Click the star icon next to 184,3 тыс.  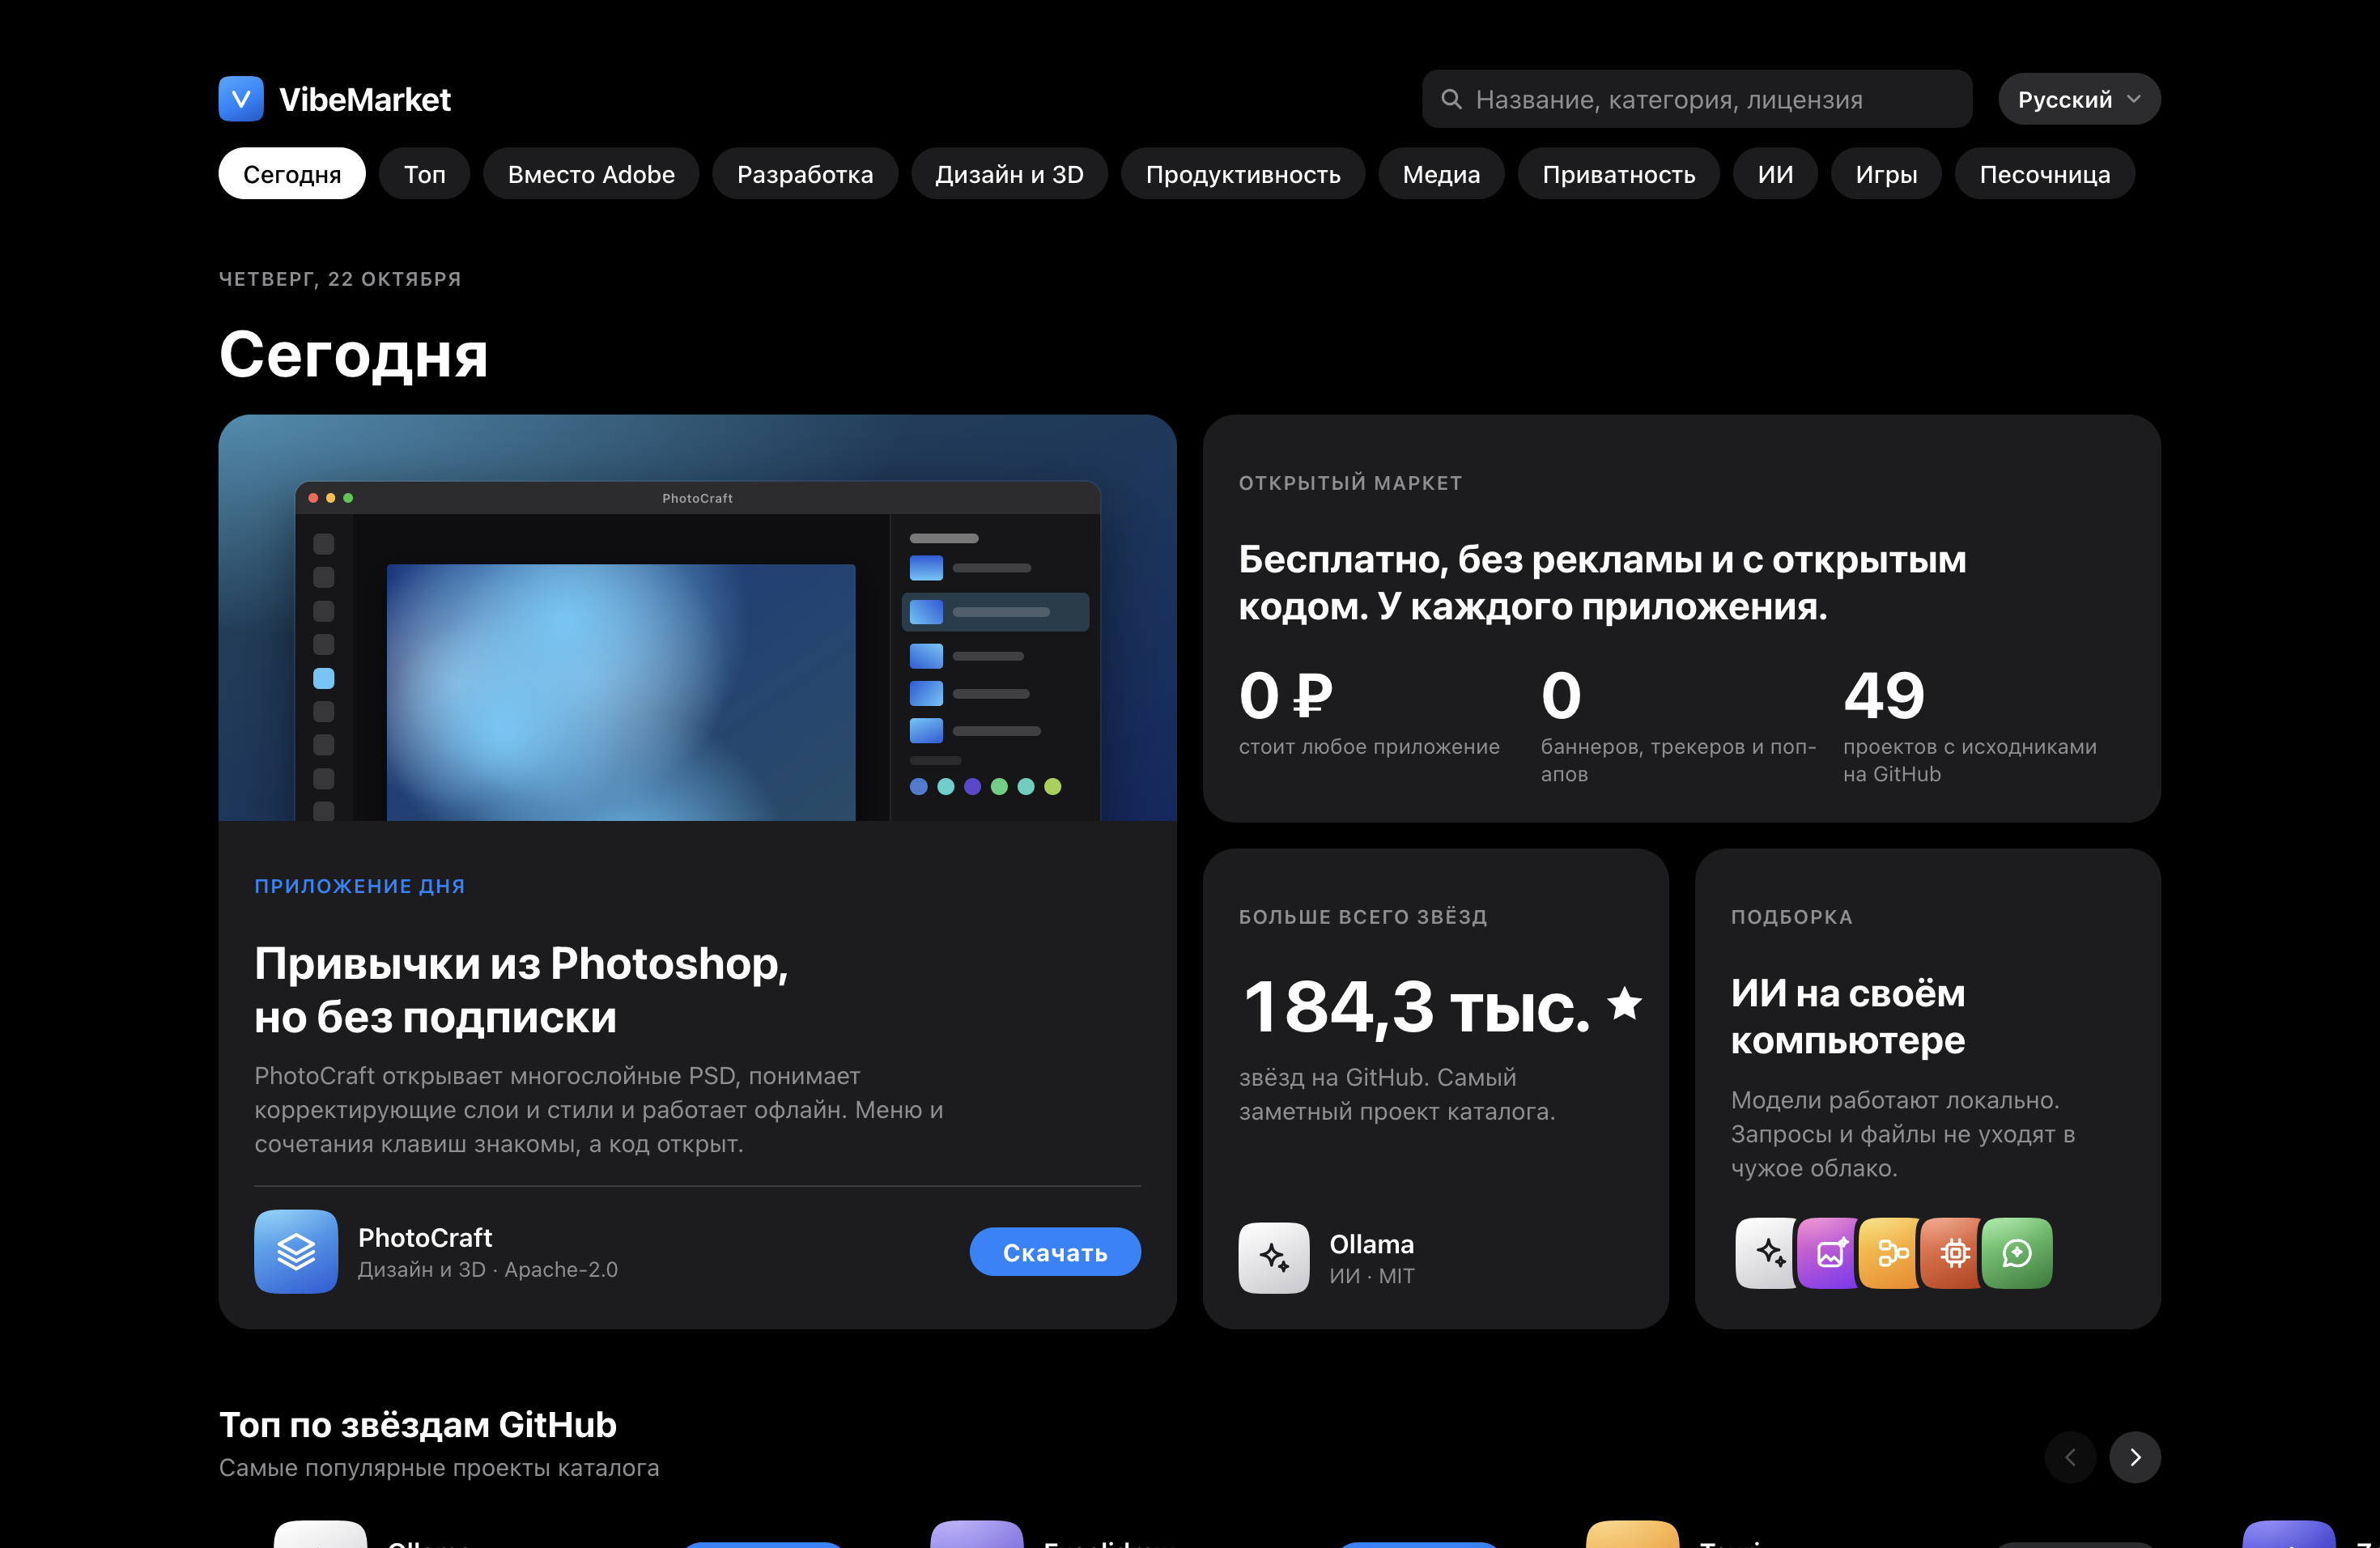[x=1625, y=1003]
